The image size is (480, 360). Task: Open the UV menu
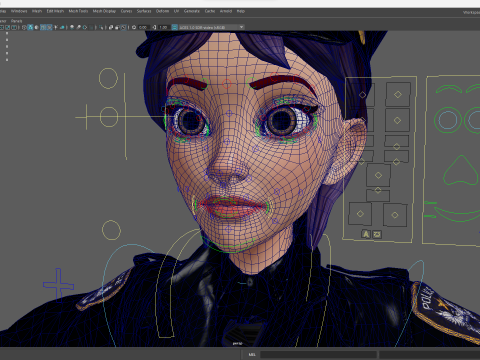[x=176, y=11]
